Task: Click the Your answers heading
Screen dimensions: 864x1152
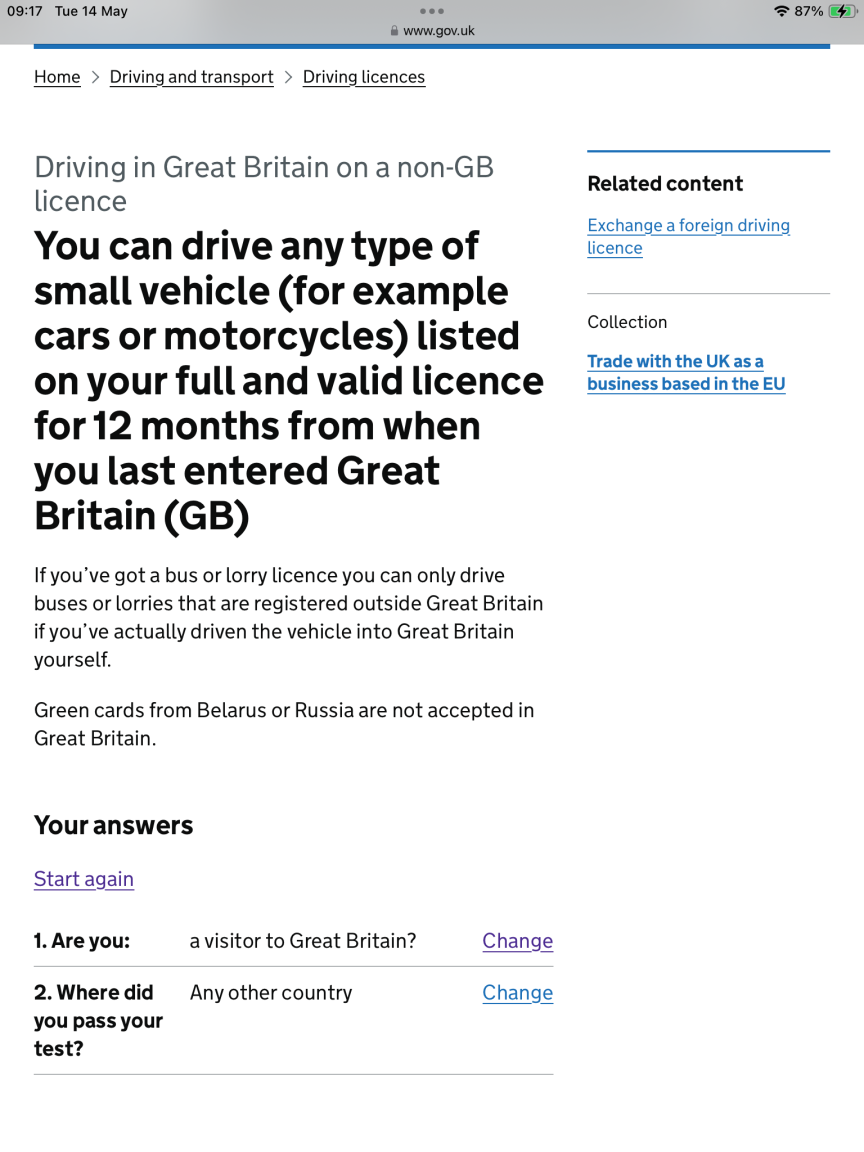Action: point(113,825)
